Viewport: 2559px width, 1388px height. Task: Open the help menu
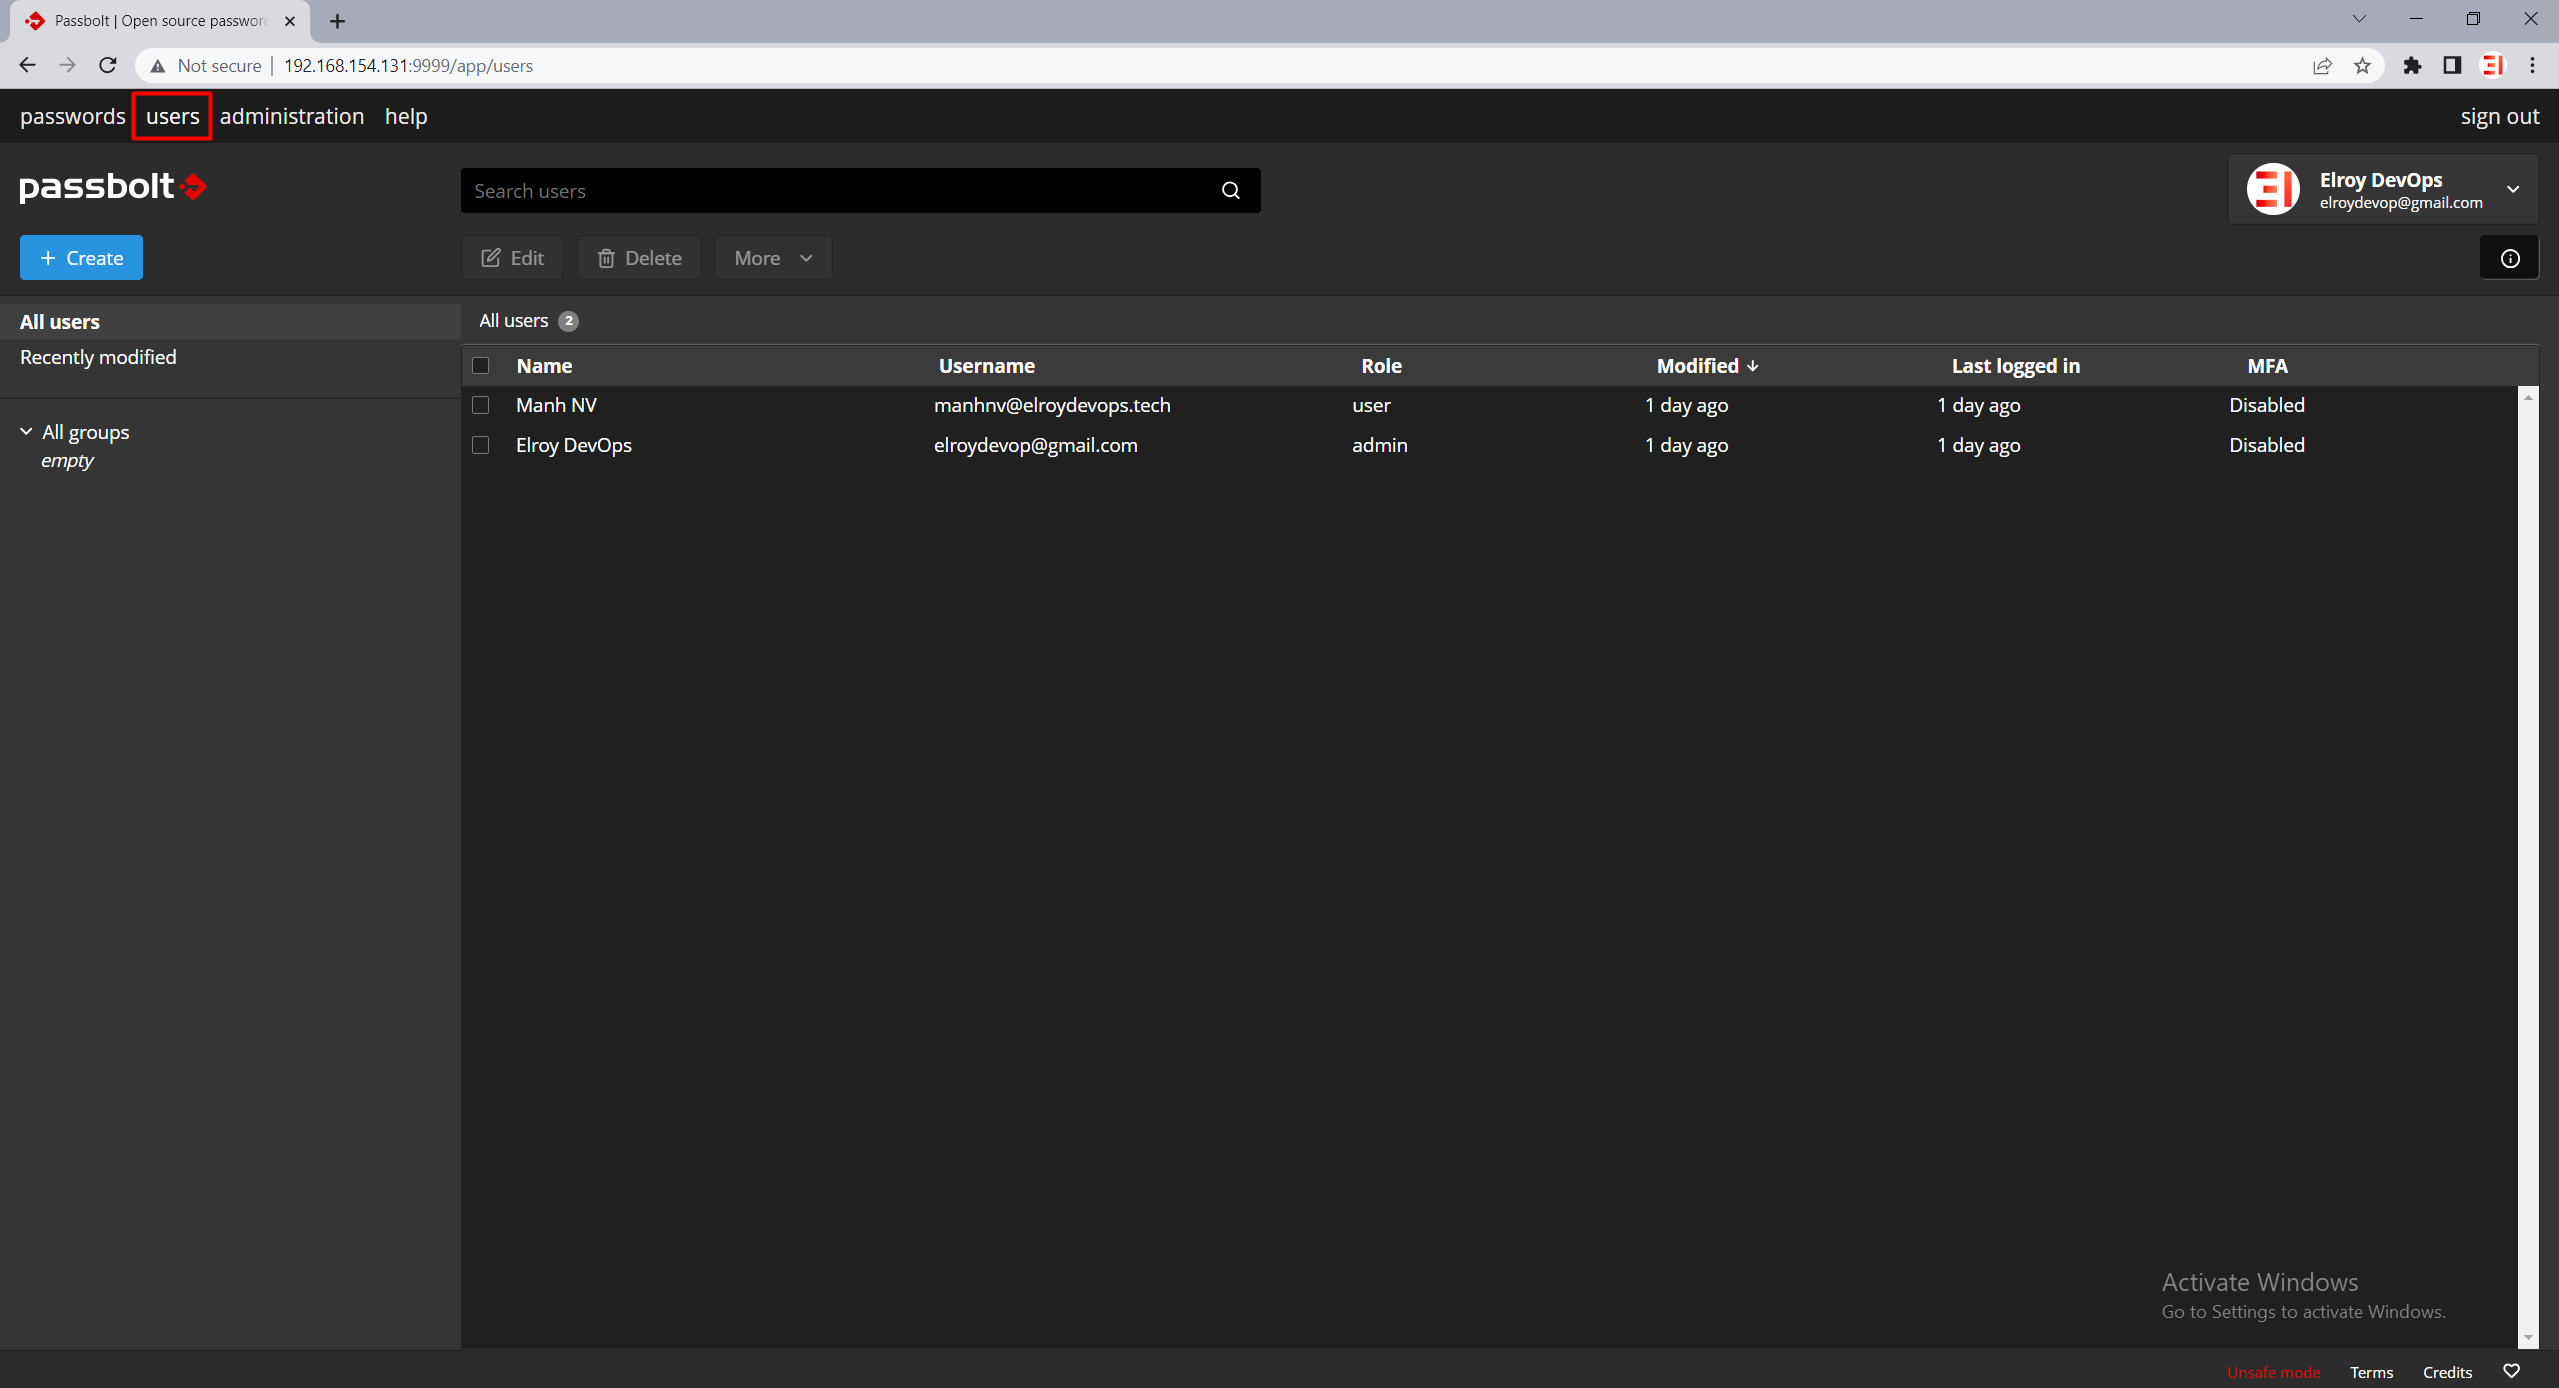406,116
